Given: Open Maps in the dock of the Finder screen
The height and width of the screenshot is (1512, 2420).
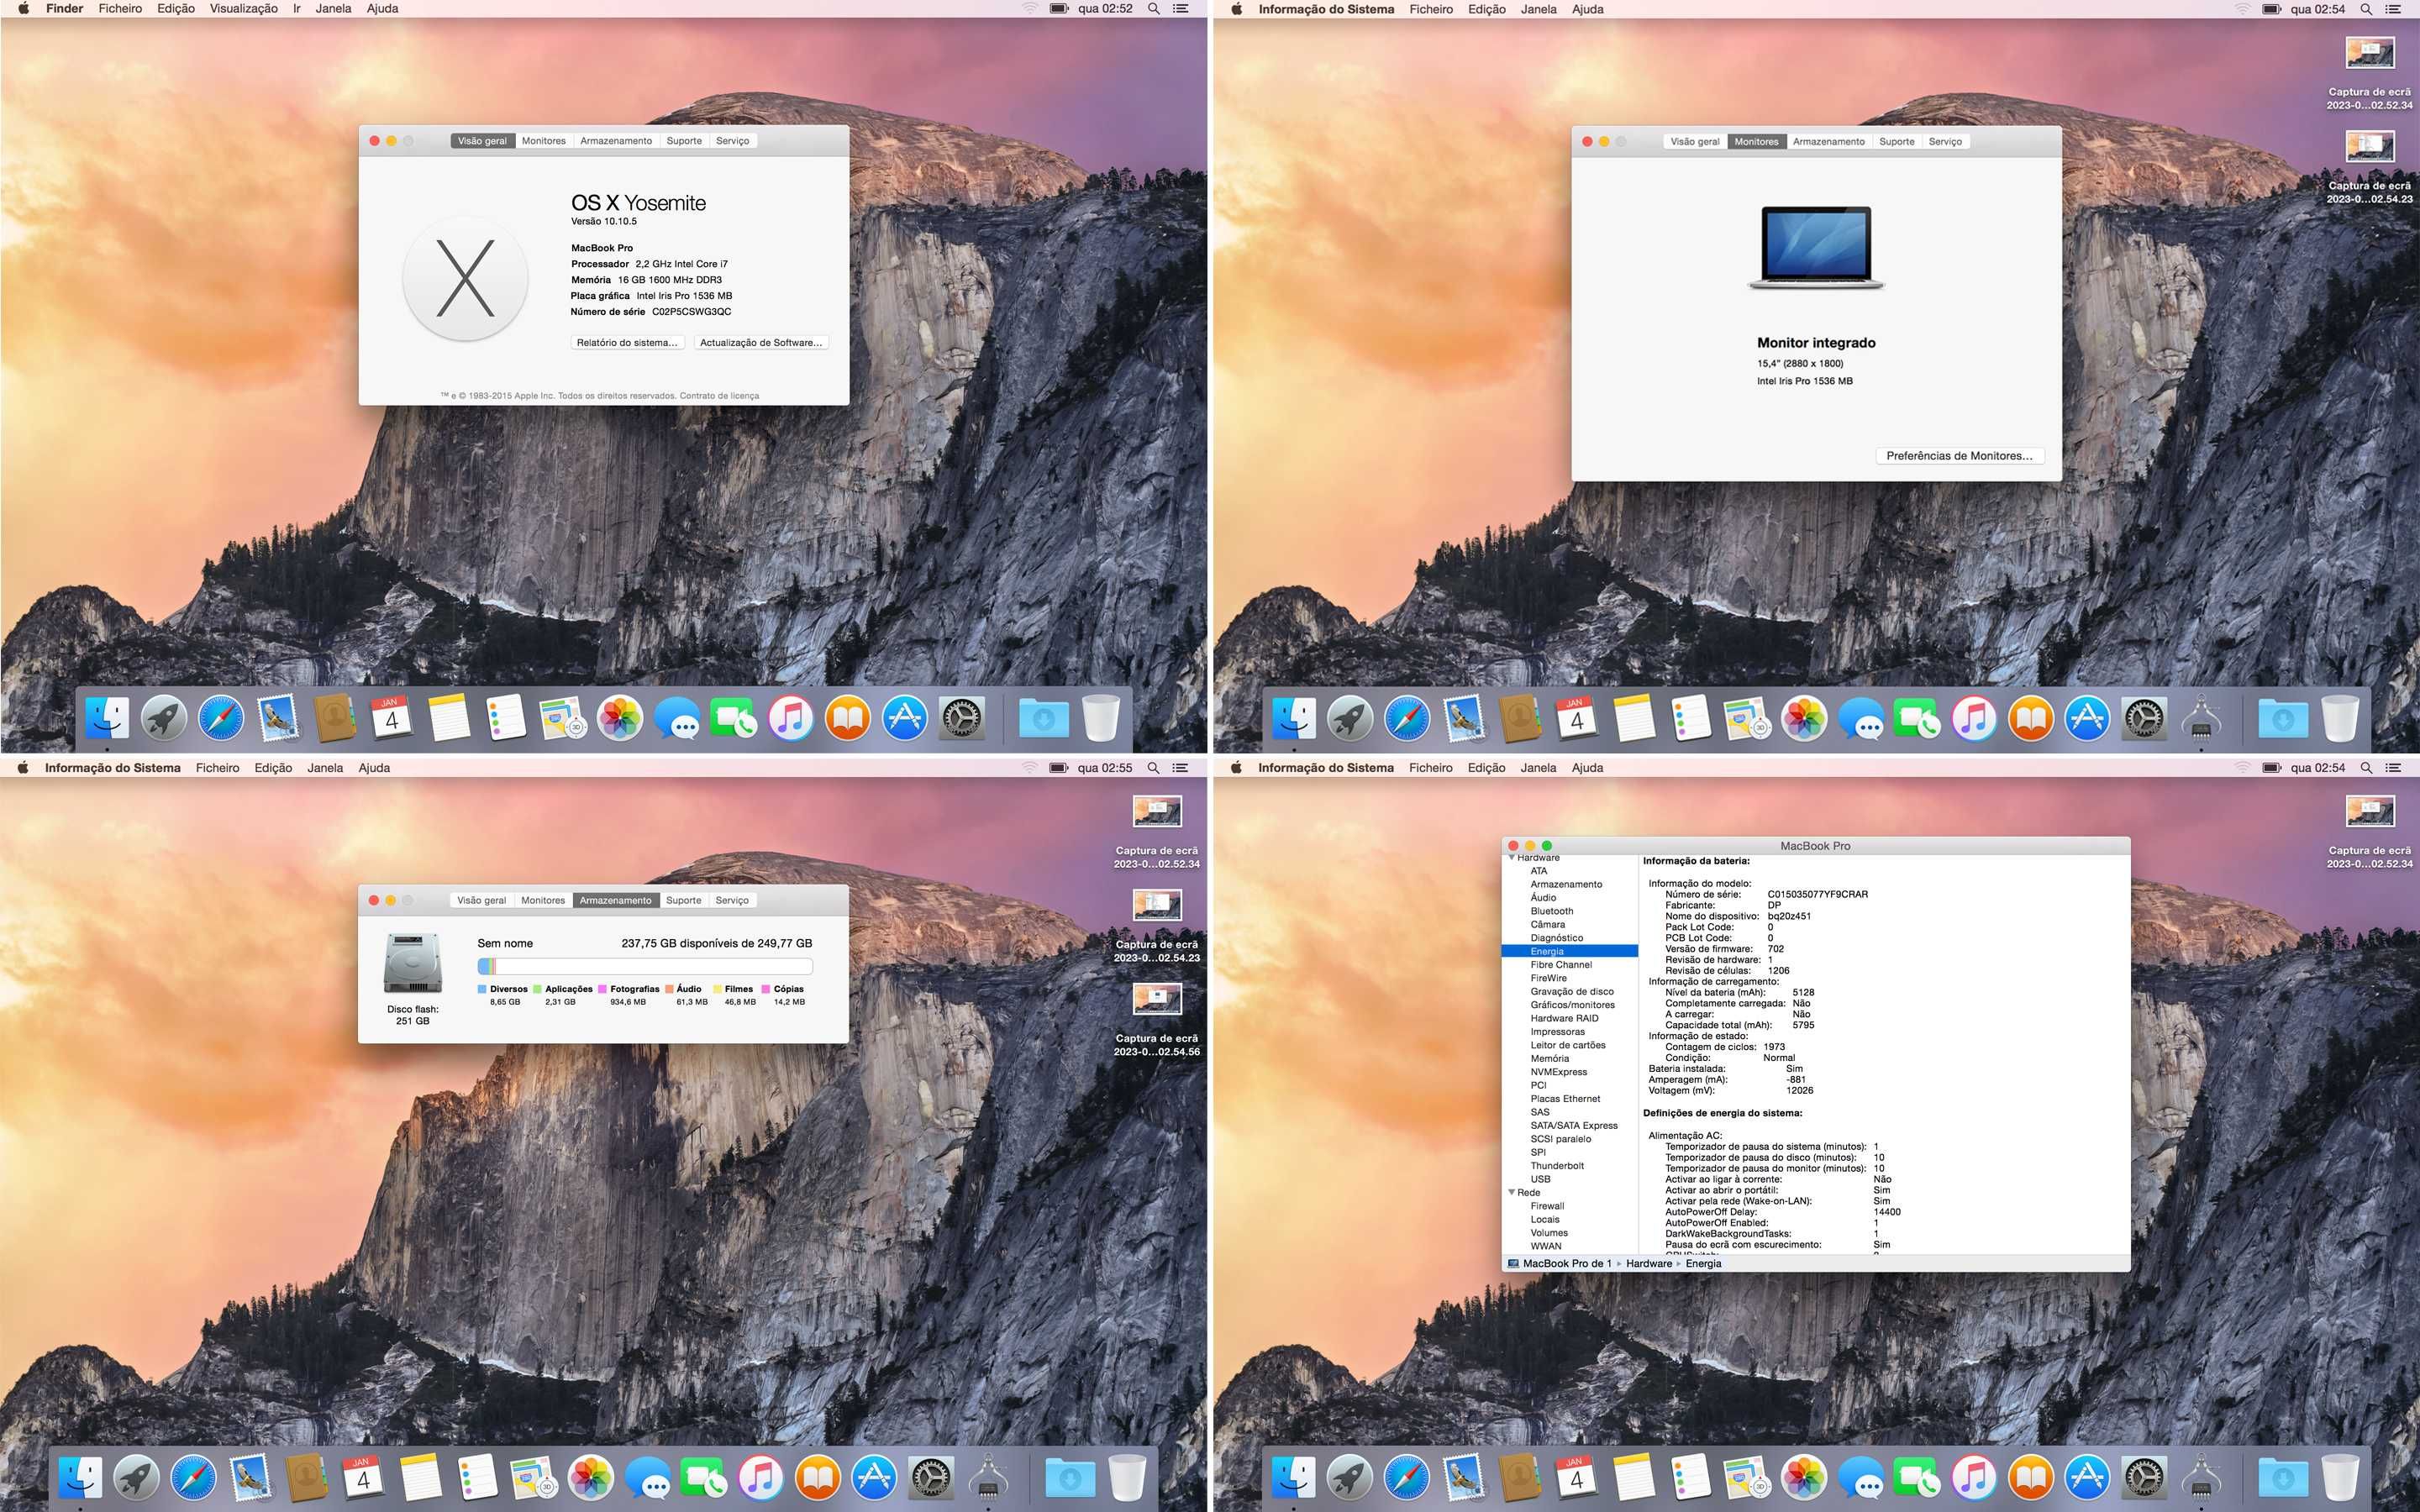Looking at the screenshot, I should tap(563, 718).
